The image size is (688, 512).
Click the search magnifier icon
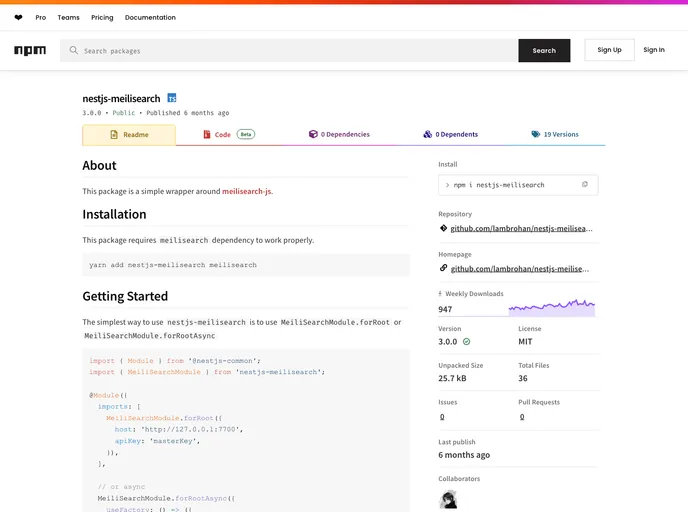74,50
